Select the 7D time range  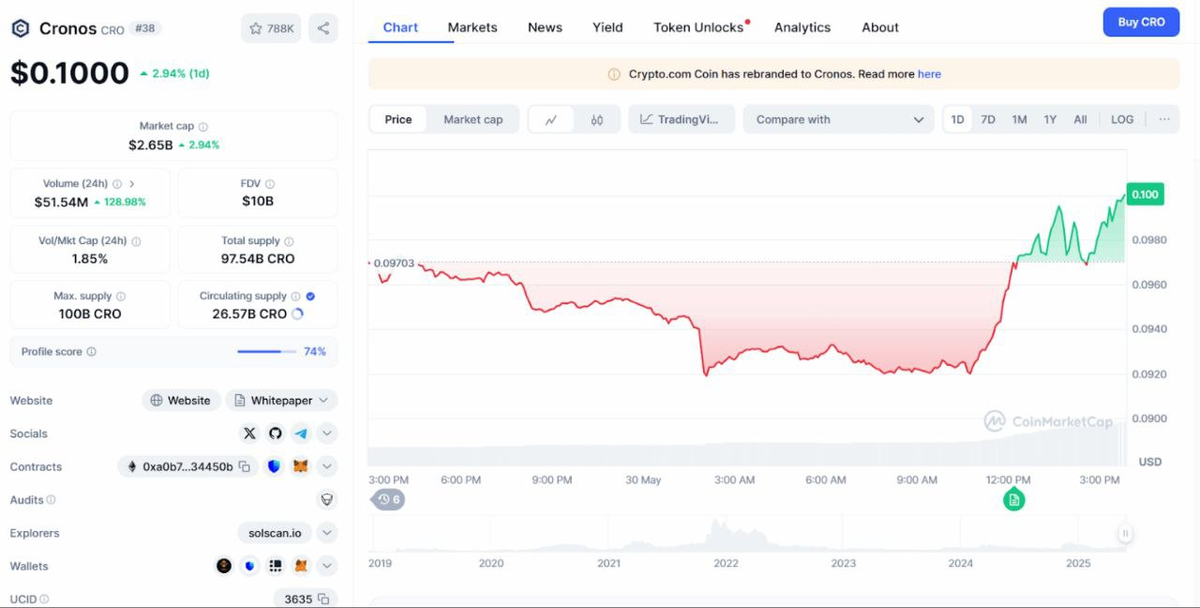pyautogui.click(x=988, y=120)
